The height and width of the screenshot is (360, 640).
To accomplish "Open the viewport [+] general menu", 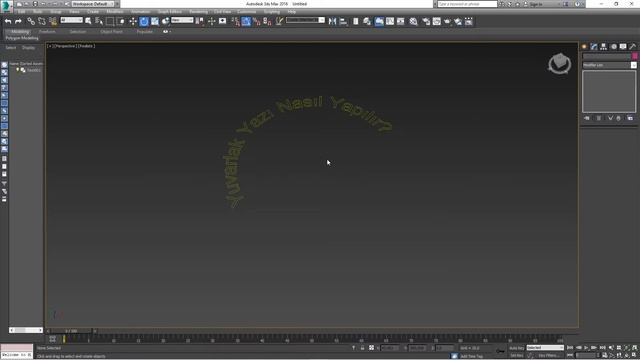I will (50, 46).
